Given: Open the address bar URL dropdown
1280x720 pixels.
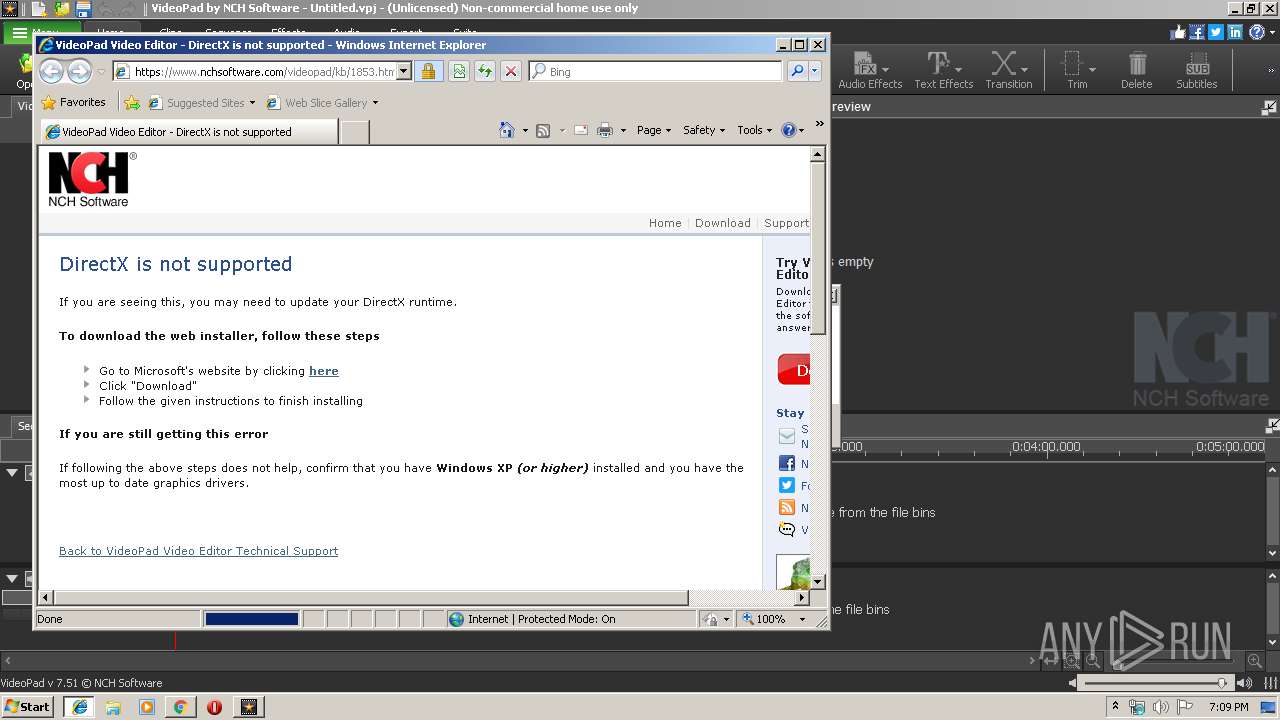Looking at the screenshot, I should [404, 71].
